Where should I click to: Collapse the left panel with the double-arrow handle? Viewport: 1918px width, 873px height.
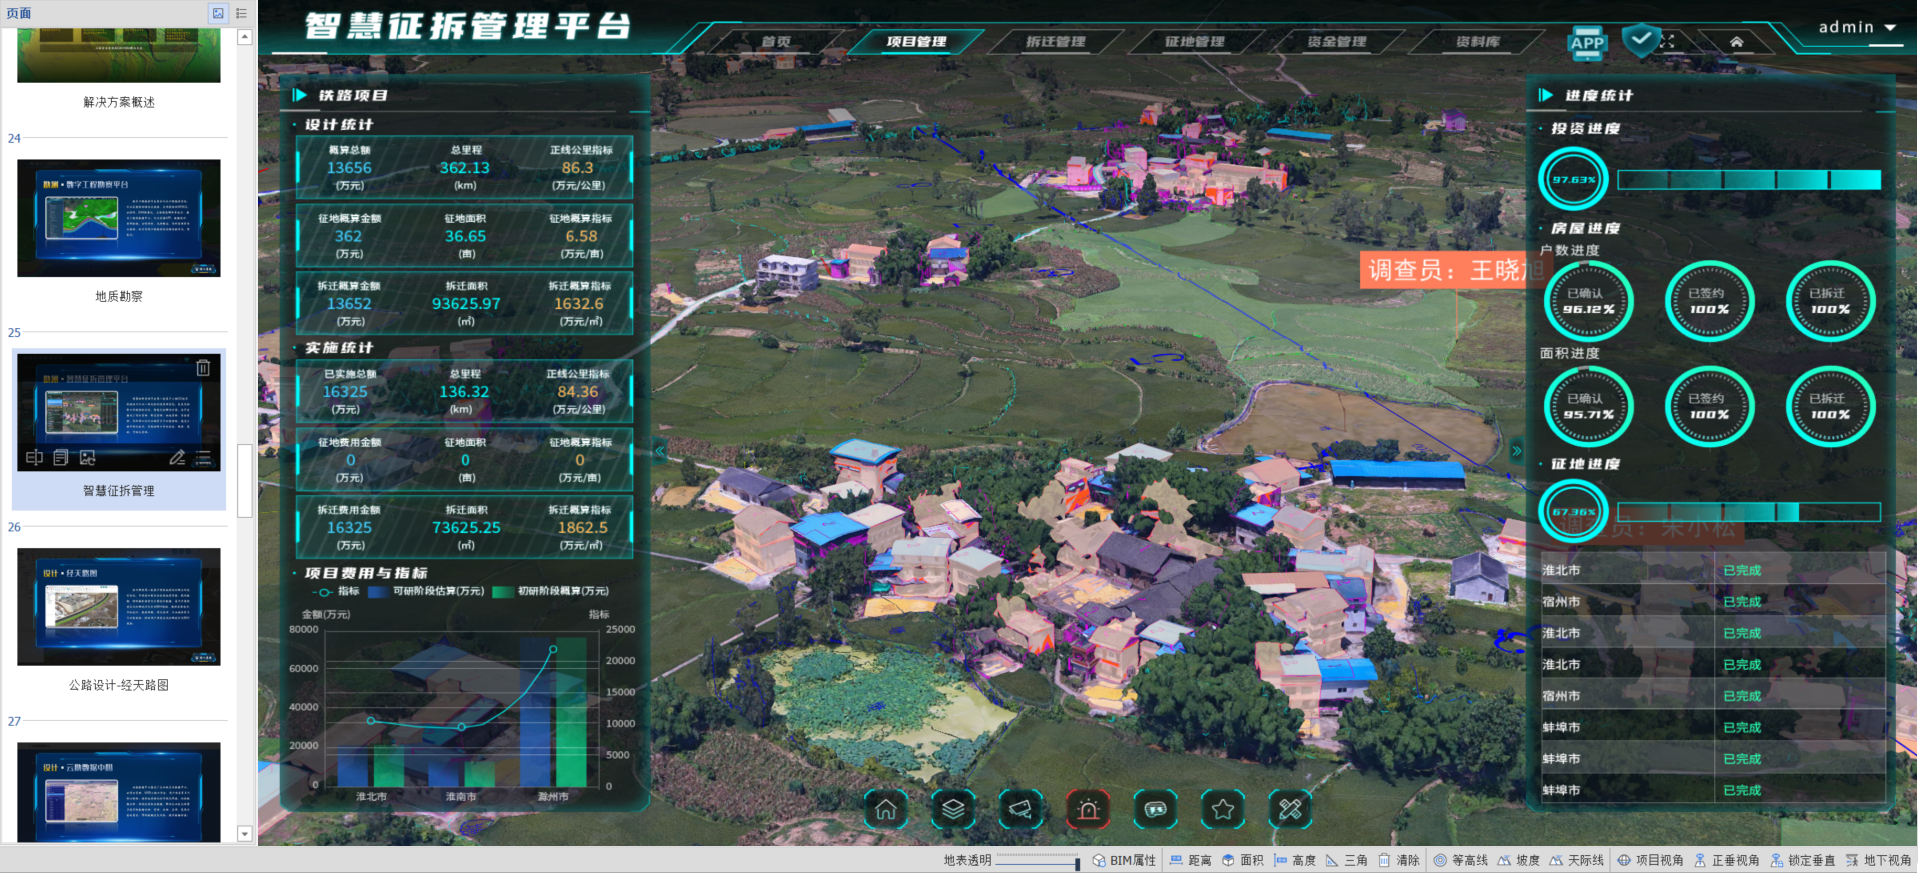[659, 451]
